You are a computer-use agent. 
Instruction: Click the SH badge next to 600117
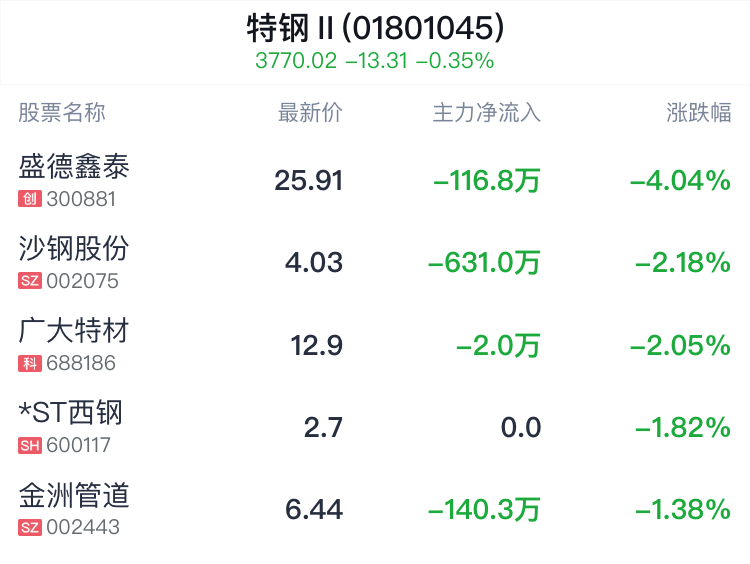pos(30,445)
